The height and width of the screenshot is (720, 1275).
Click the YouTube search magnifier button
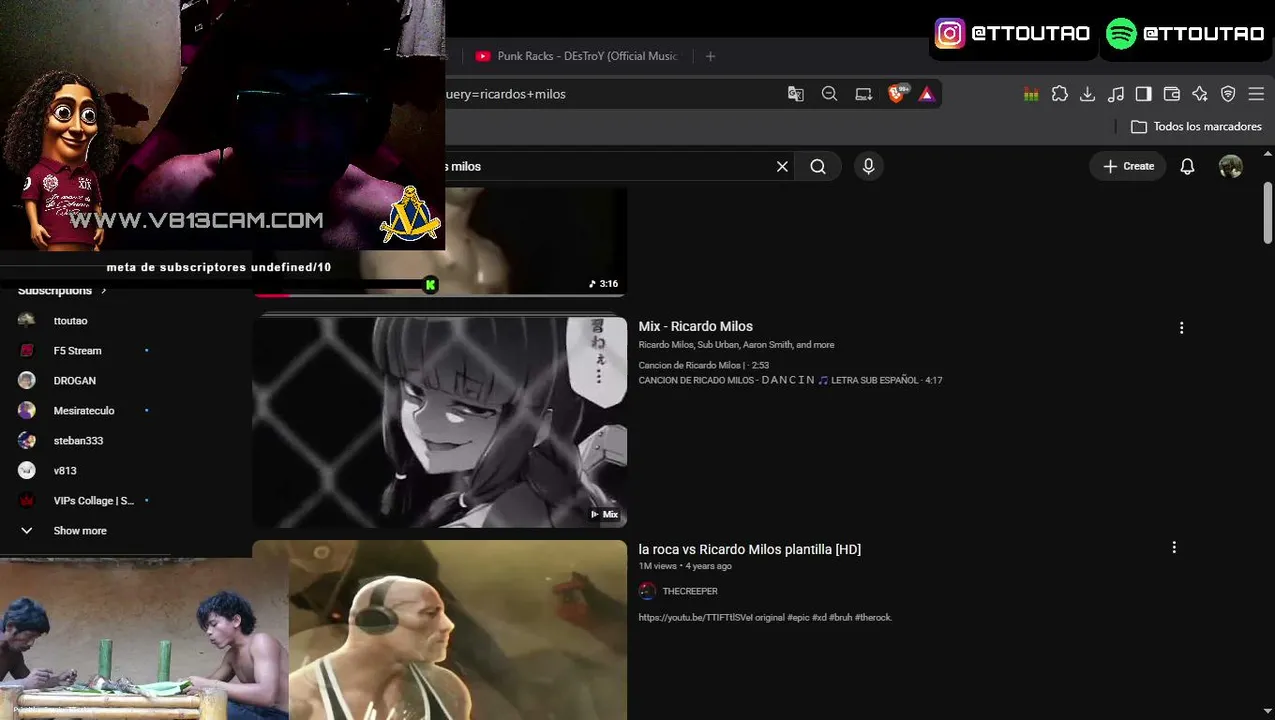pyautogui.click(x=818, y=167)
